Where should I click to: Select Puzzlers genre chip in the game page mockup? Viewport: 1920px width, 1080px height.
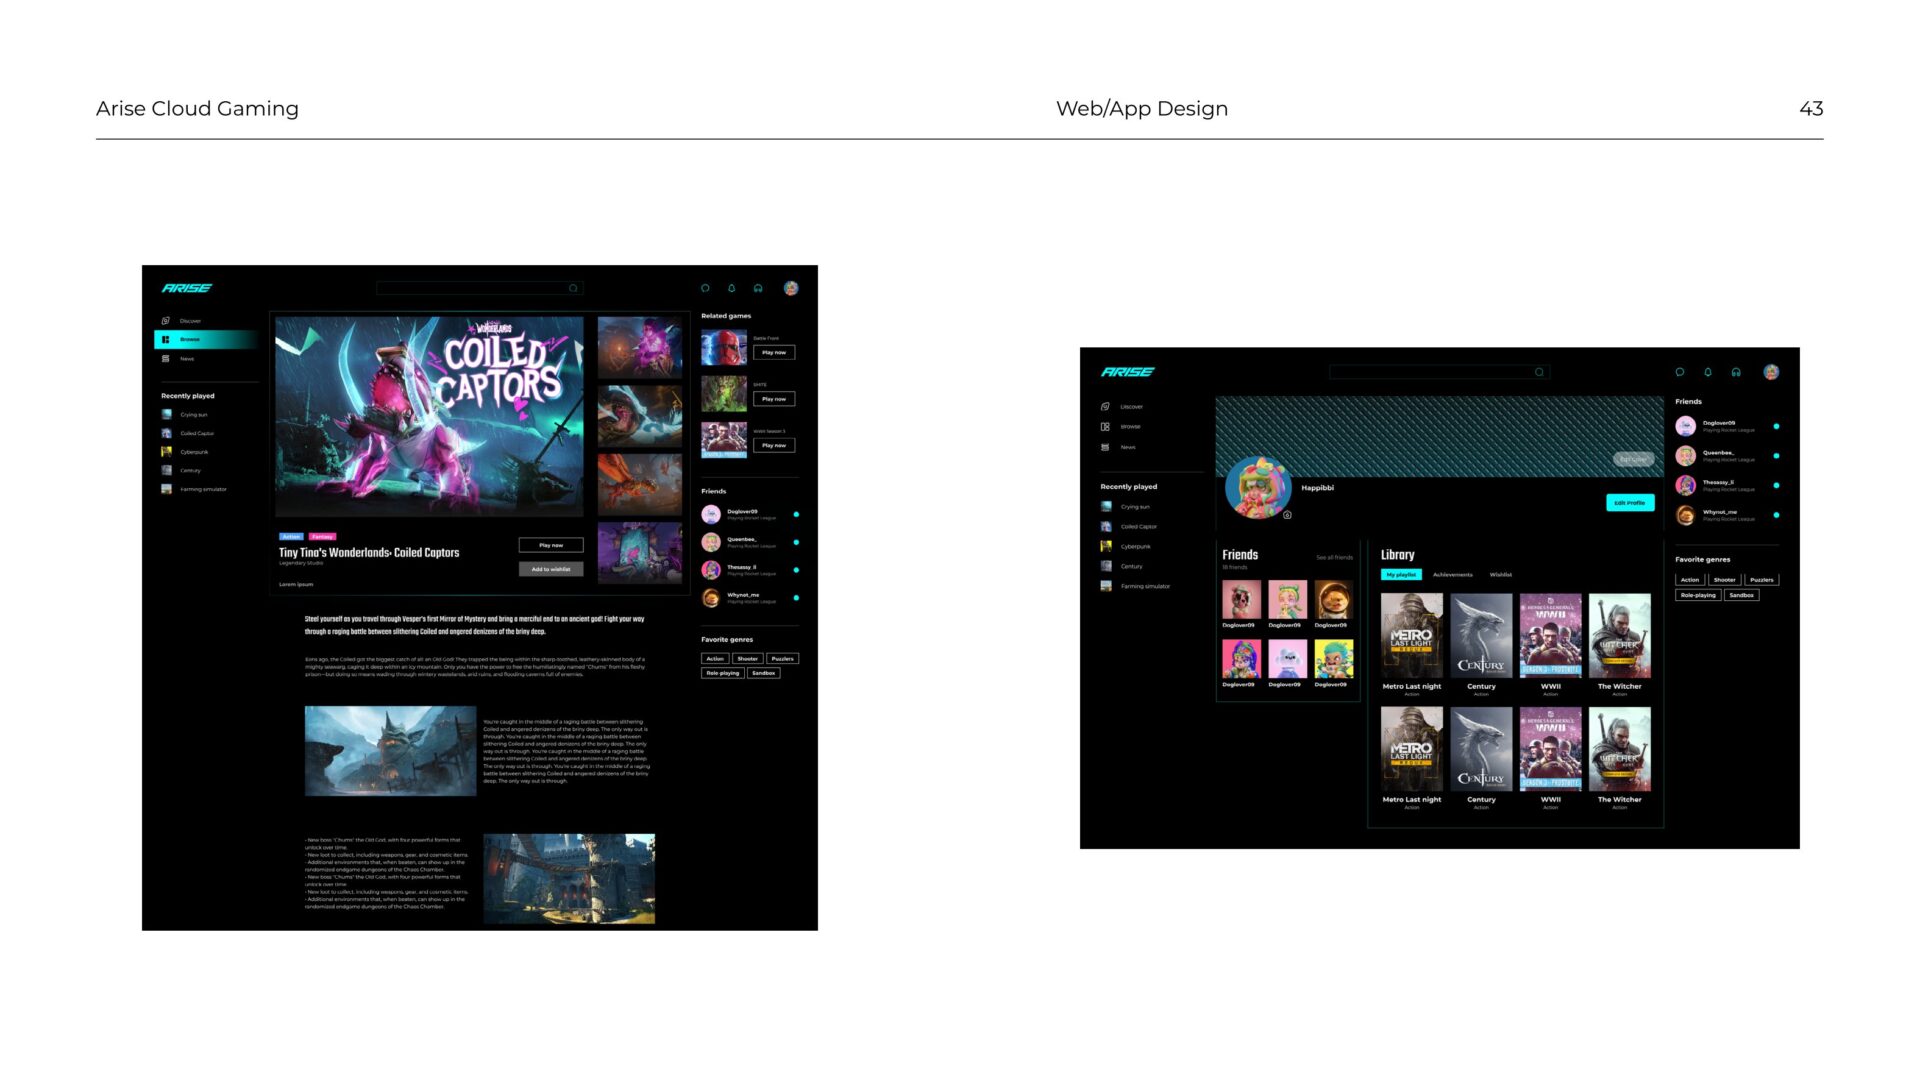pyautogui.click(x=783, y=659)
